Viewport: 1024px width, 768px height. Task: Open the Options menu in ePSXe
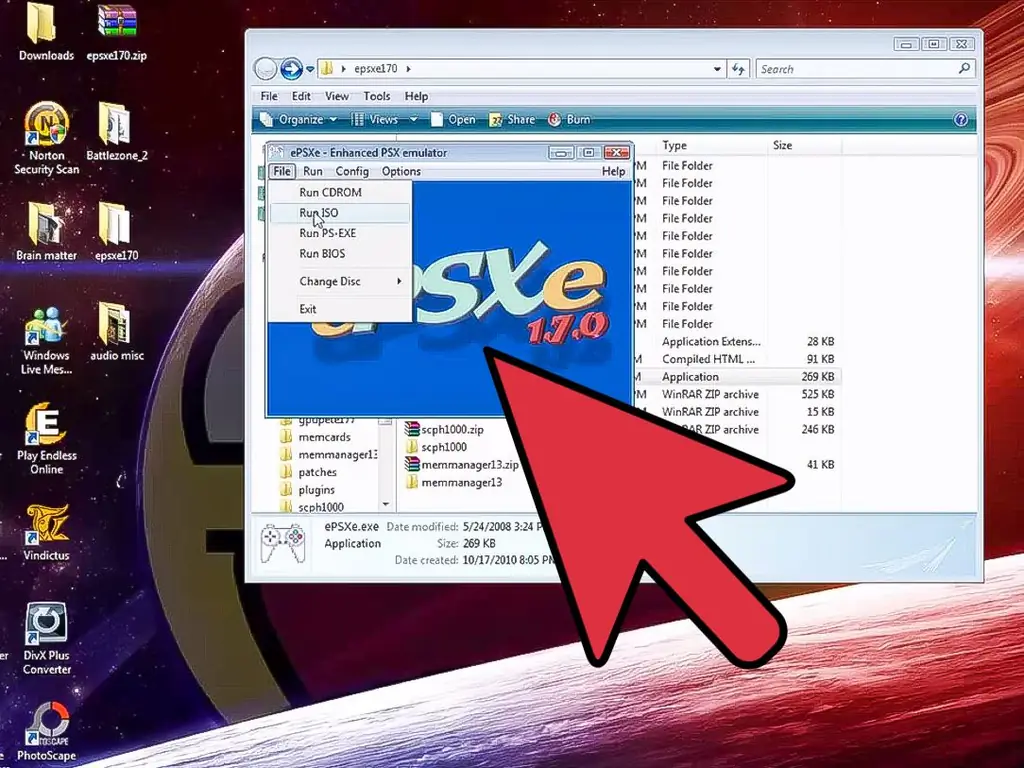[x=401, y=171]
